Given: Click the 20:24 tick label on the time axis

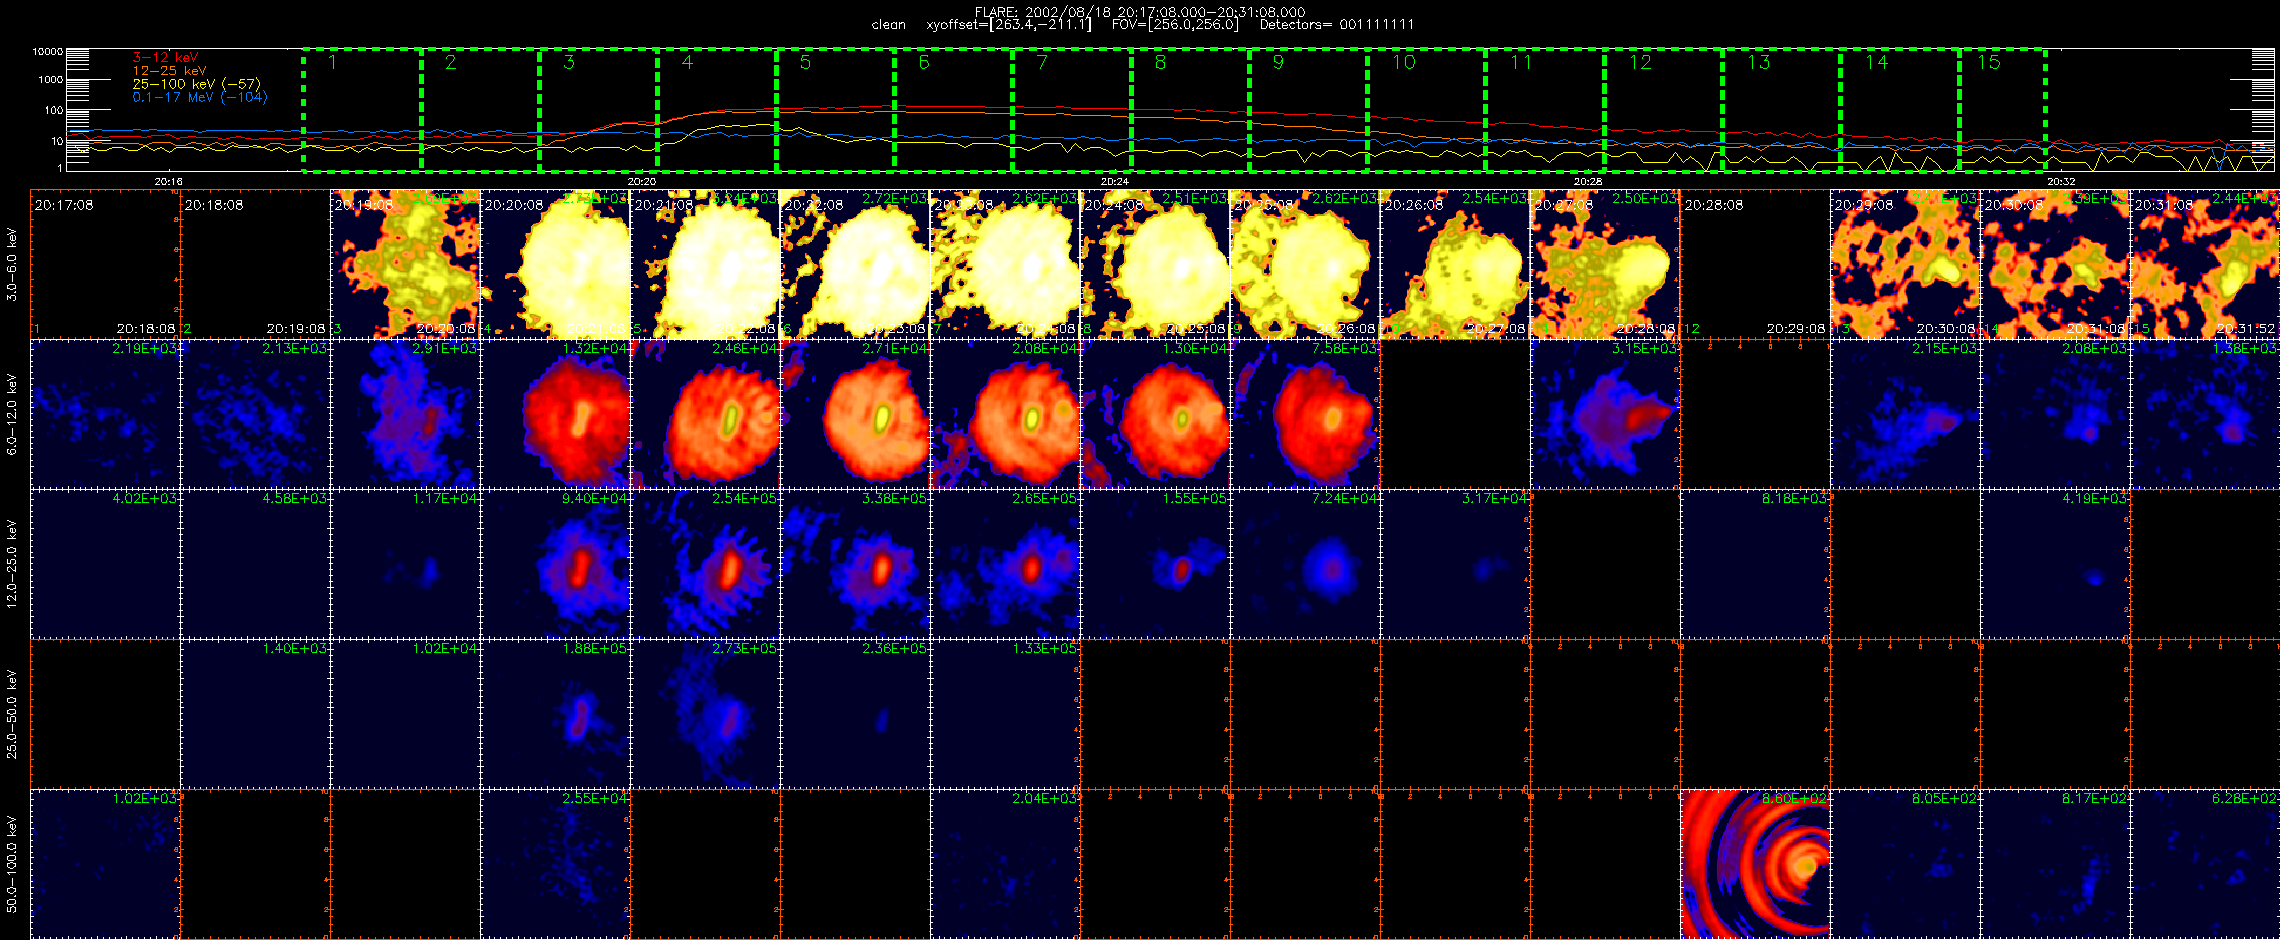Looking at the screenshot, I should point(1114,181).
